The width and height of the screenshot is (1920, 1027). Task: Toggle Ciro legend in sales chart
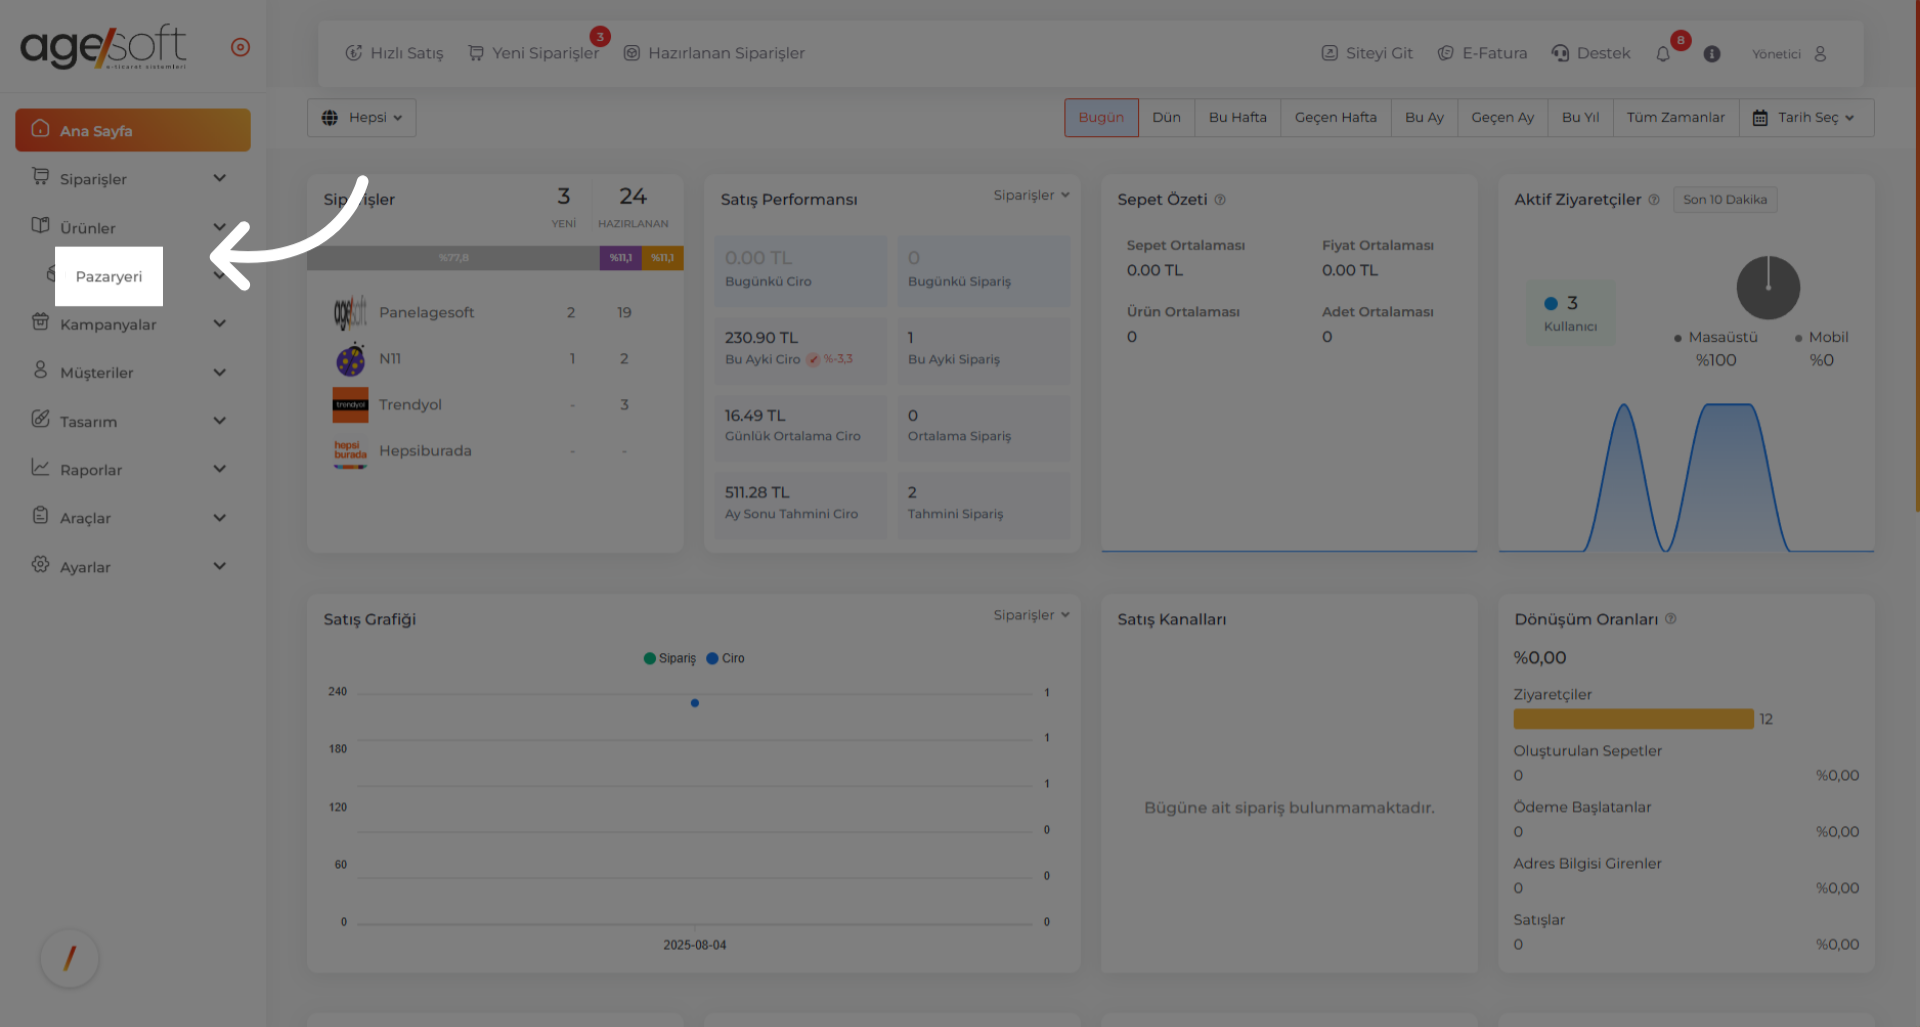[726, 658]
